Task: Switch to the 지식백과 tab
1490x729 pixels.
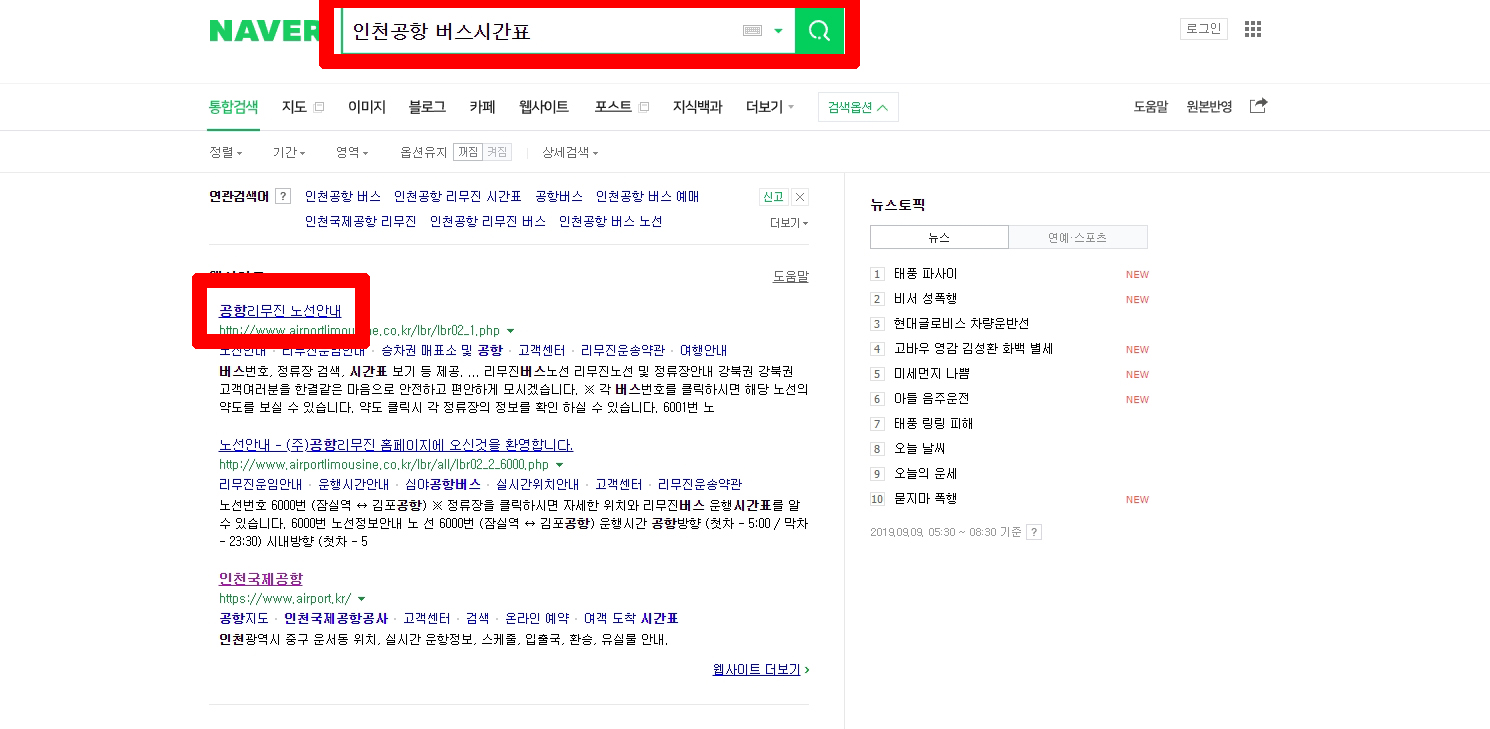Action: [697, 107]
